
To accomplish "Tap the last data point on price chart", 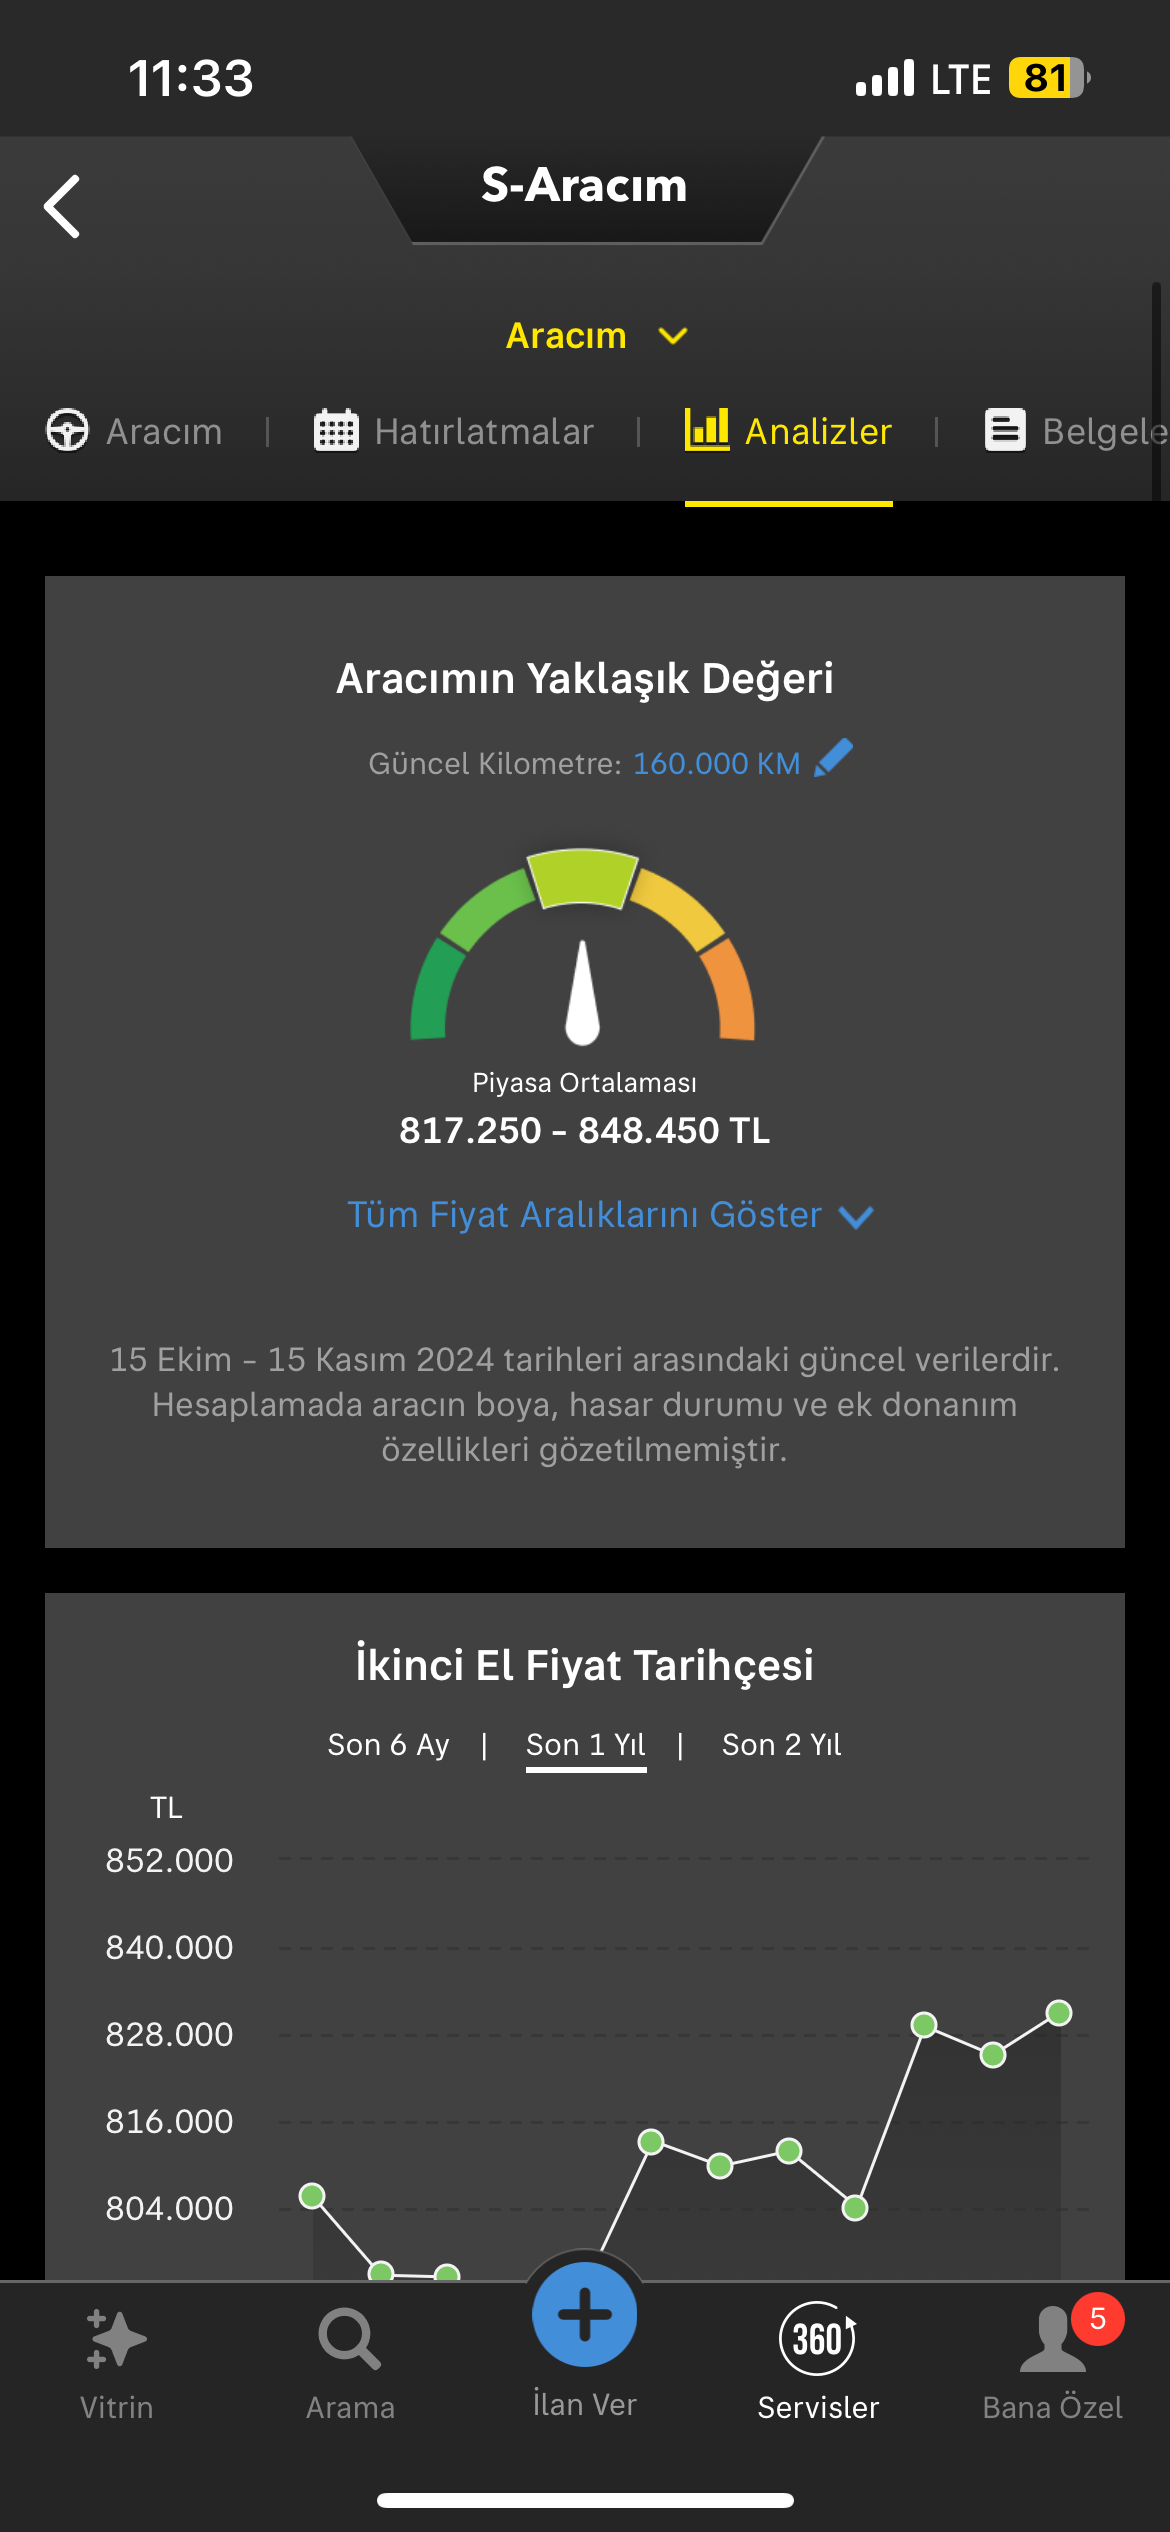I will click(x=1059, y=2012).
